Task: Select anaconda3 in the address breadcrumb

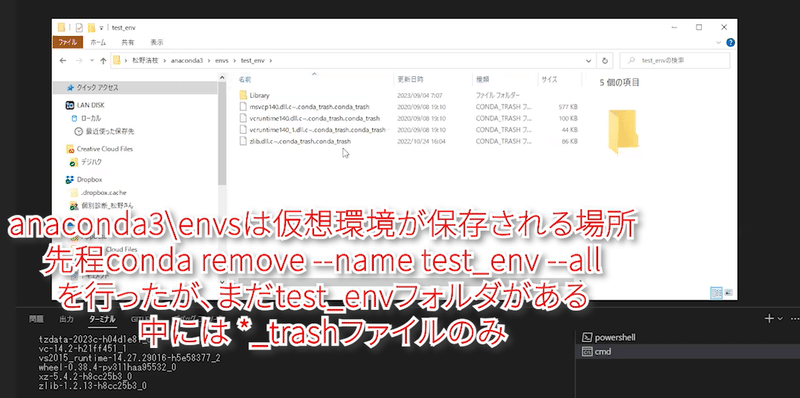Action: [187, 60]
